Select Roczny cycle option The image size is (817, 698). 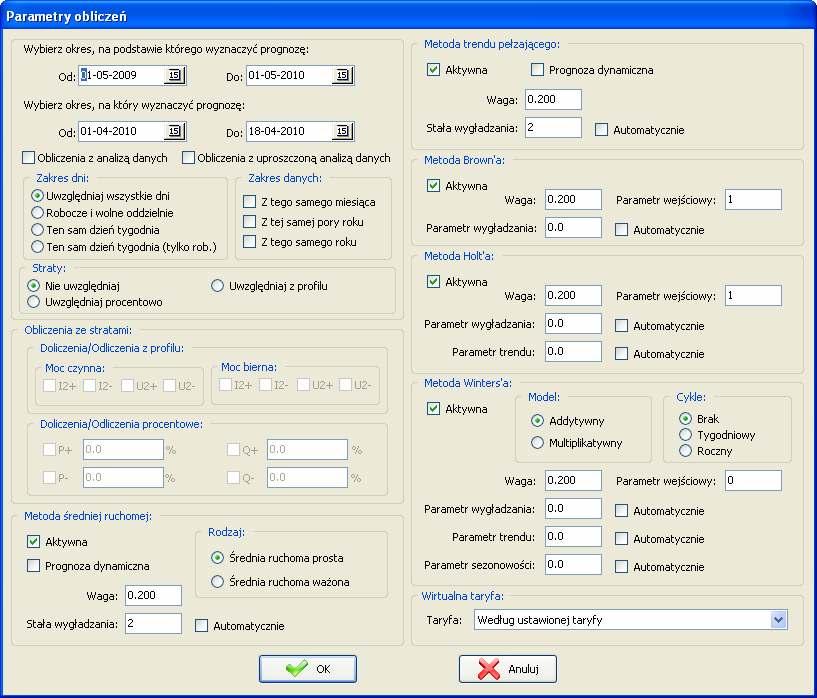pos(685,451)
